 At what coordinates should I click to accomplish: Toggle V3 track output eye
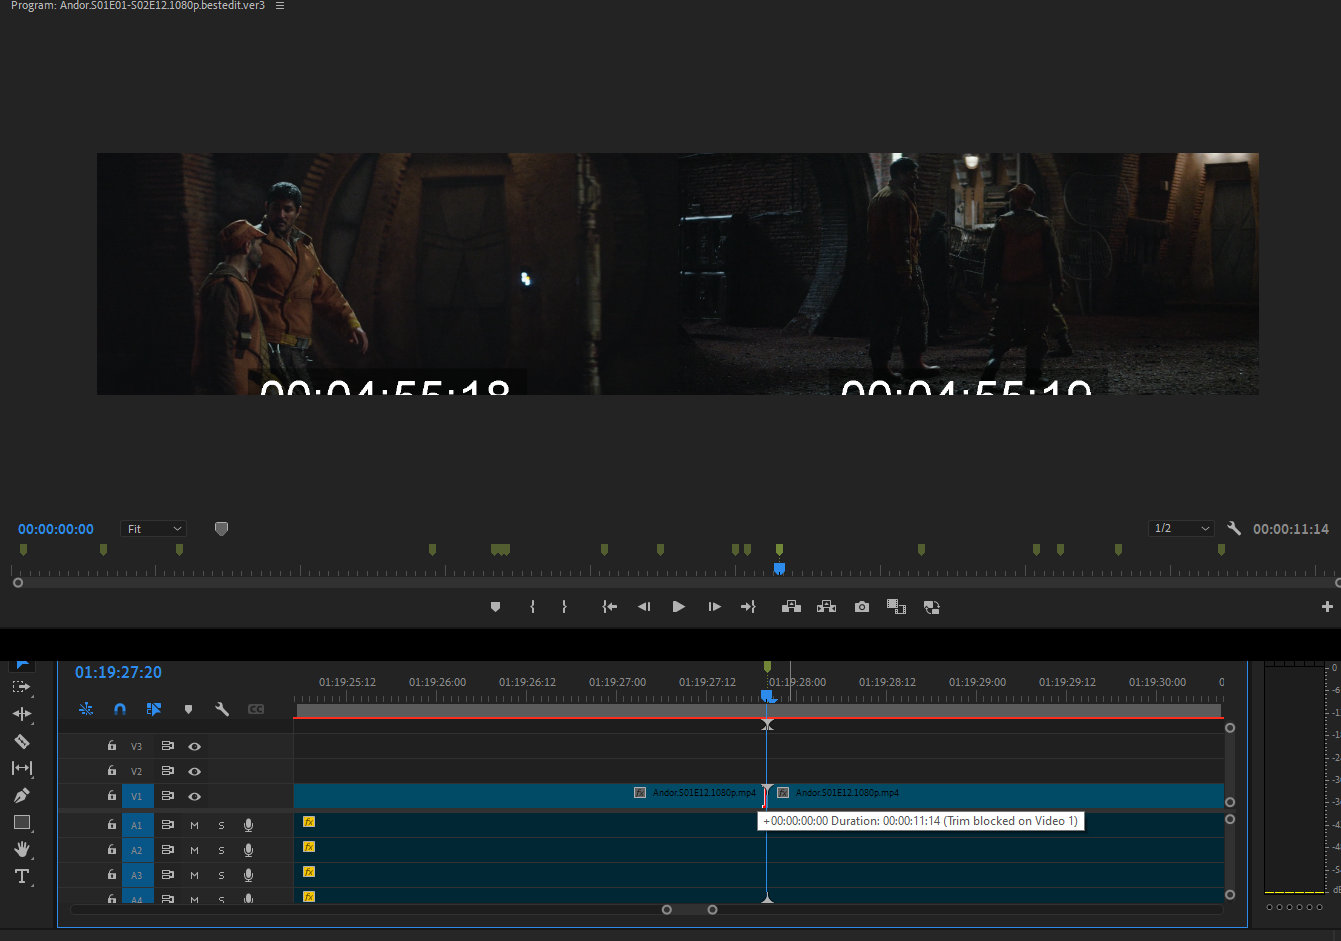point(194,746)
